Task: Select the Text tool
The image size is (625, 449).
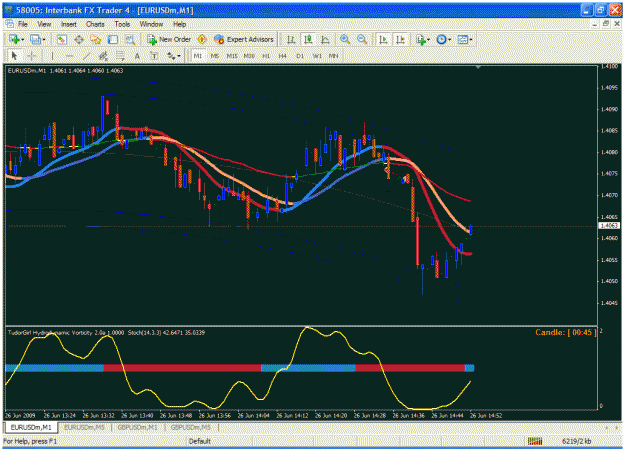Action: (137, 56)
